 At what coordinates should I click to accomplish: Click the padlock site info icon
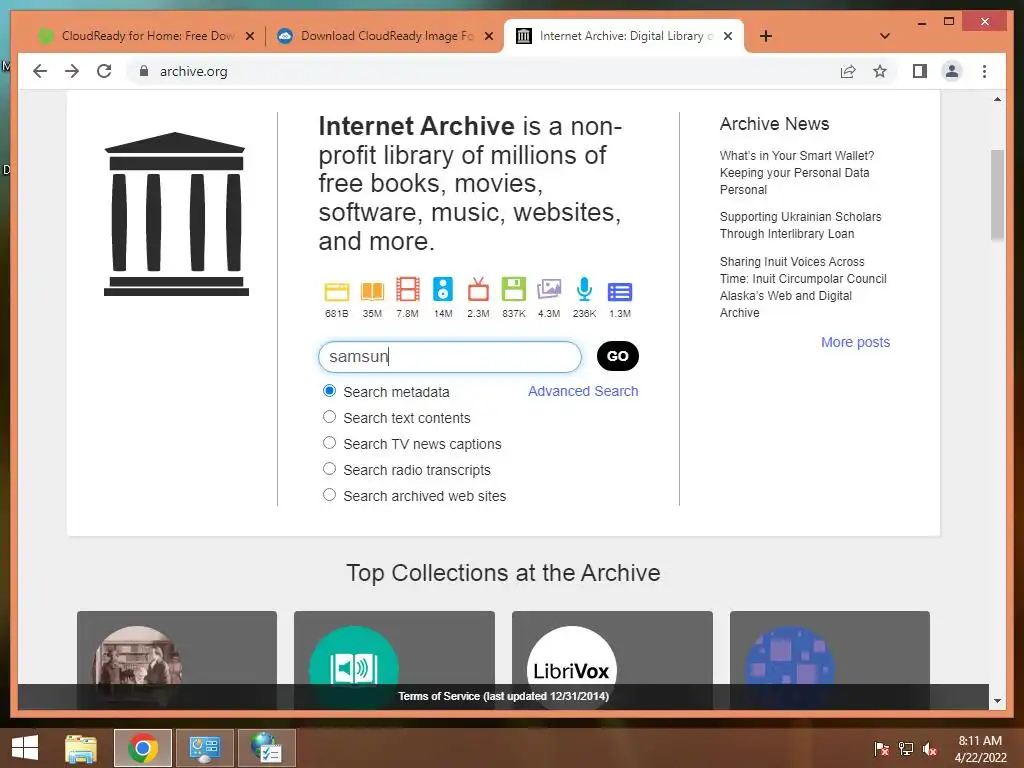tap(144, 71)
